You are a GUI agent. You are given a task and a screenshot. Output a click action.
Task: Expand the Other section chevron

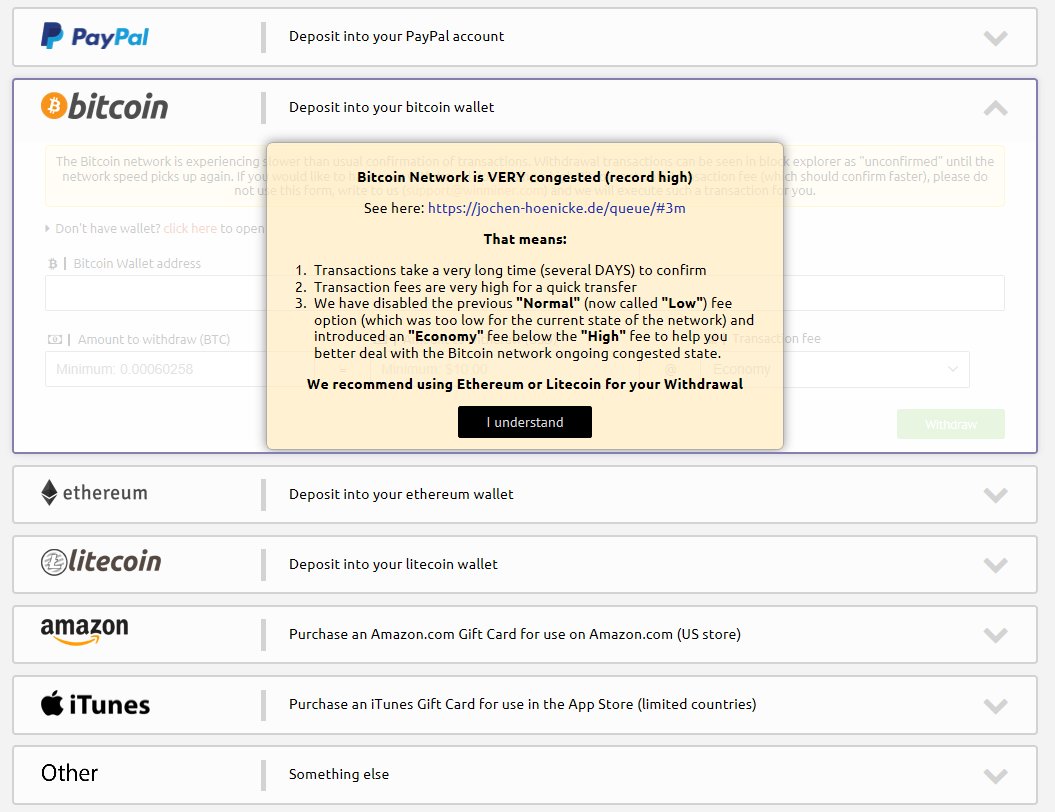995,776
